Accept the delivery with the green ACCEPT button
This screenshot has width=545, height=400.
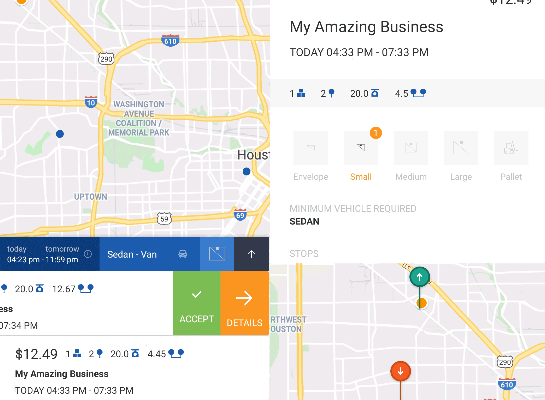(x=196, y=303)
